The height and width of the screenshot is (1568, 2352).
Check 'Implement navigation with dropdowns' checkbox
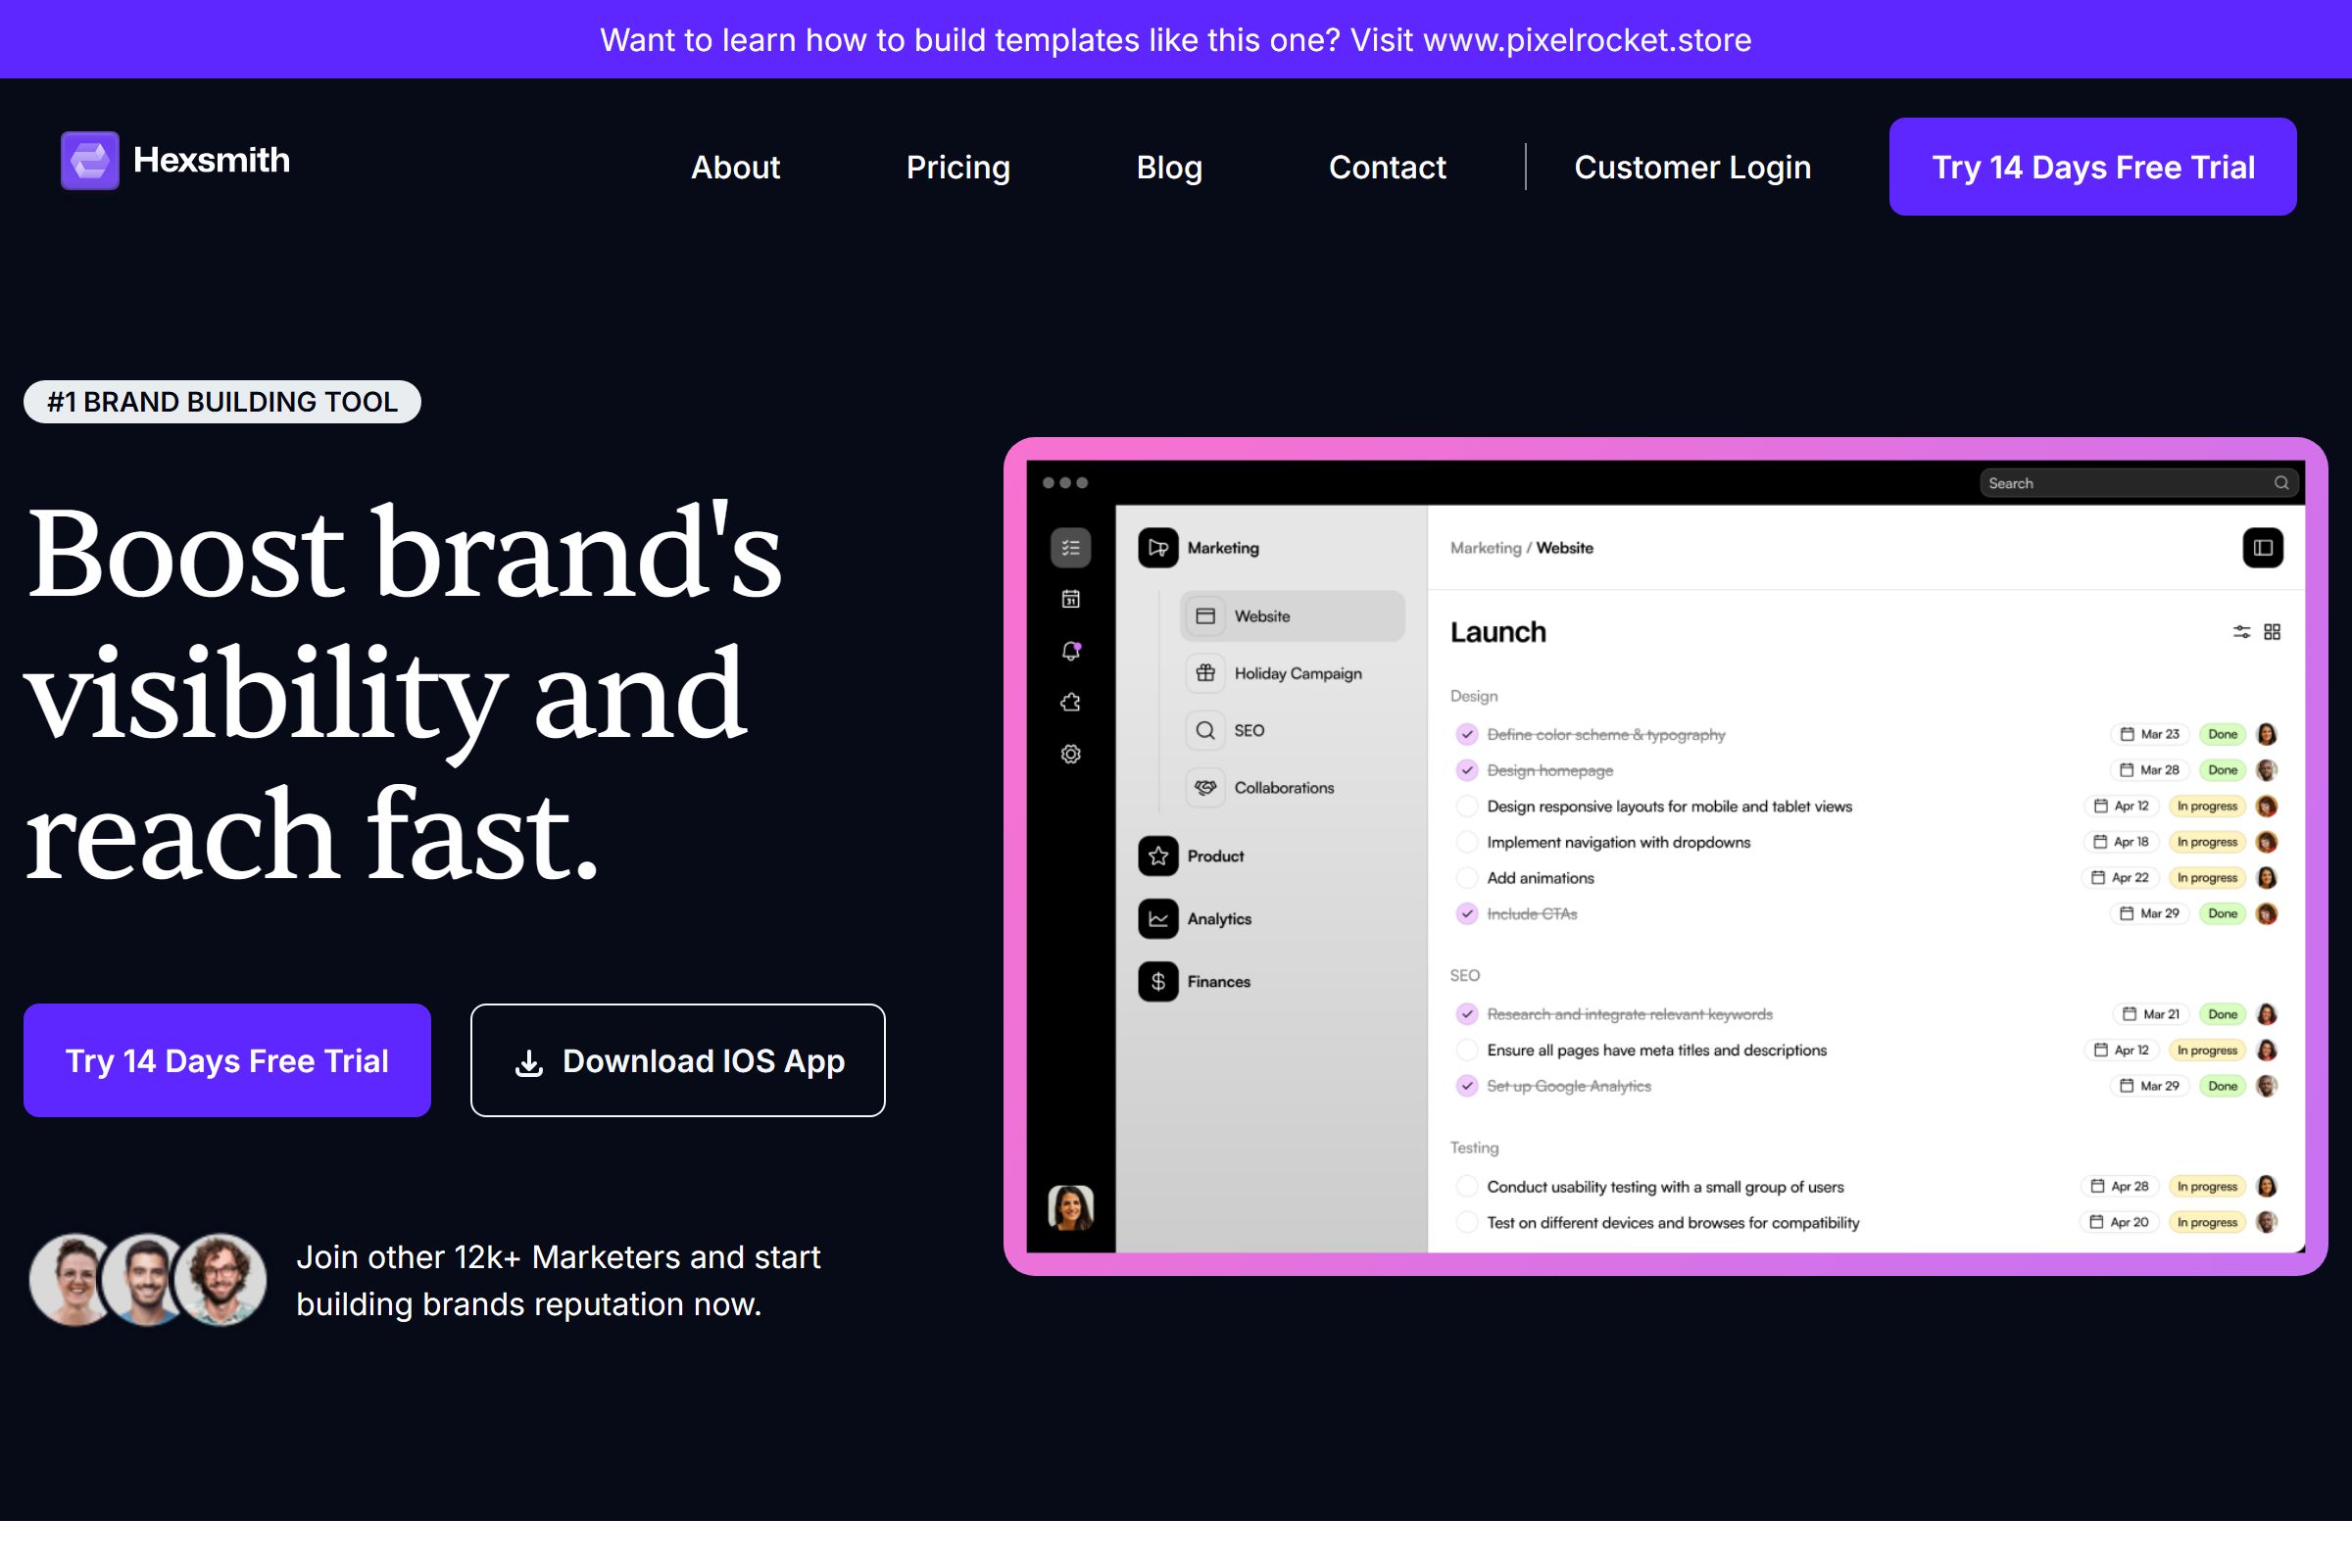(1466, 842)
